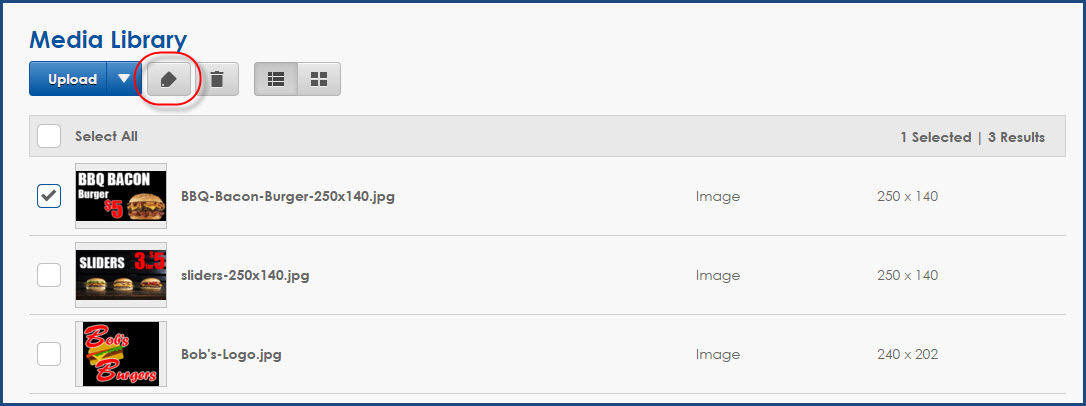This screenshot has height=406, width=1086.
Task: Click the edit icon in the toolbar
Action: [169, 80]
